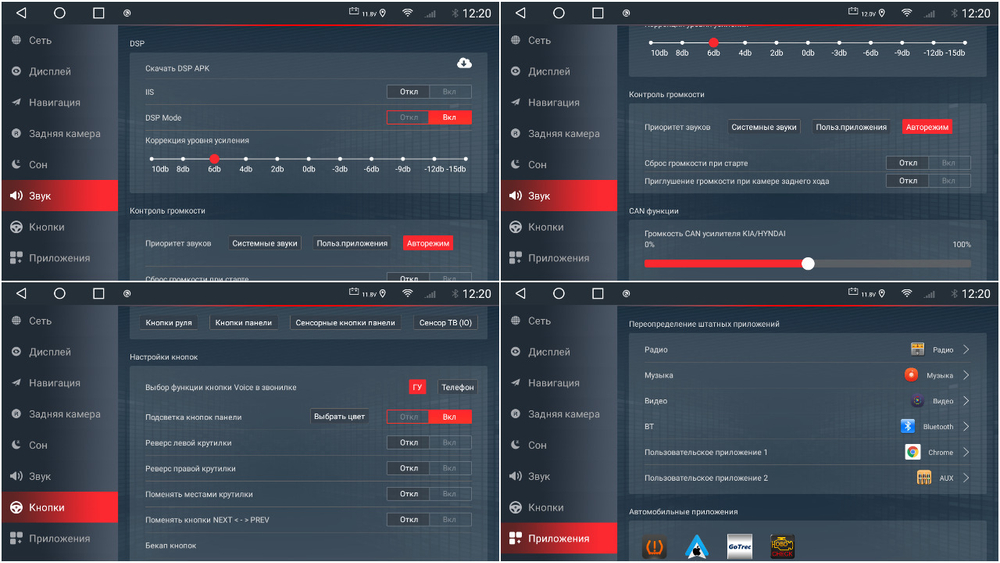This screenshot has height=563, width=1000.
Task: Tap the Chrome icon for user app 1
Action: (x=913, y=452)
